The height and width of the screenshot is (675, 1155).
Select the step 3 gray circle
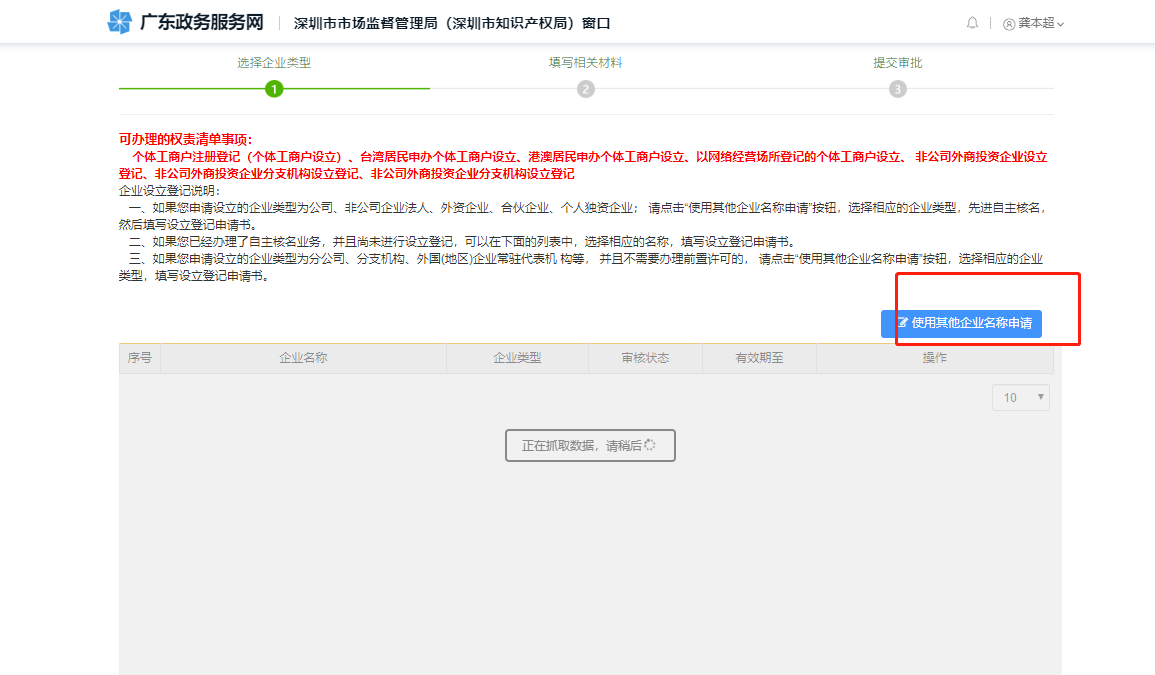(x=898, y=89)
